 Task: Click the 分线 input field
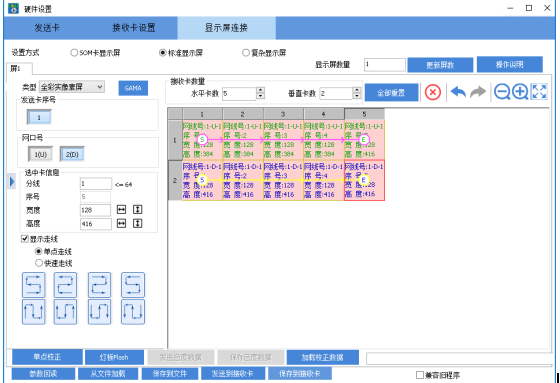(96, 184)
